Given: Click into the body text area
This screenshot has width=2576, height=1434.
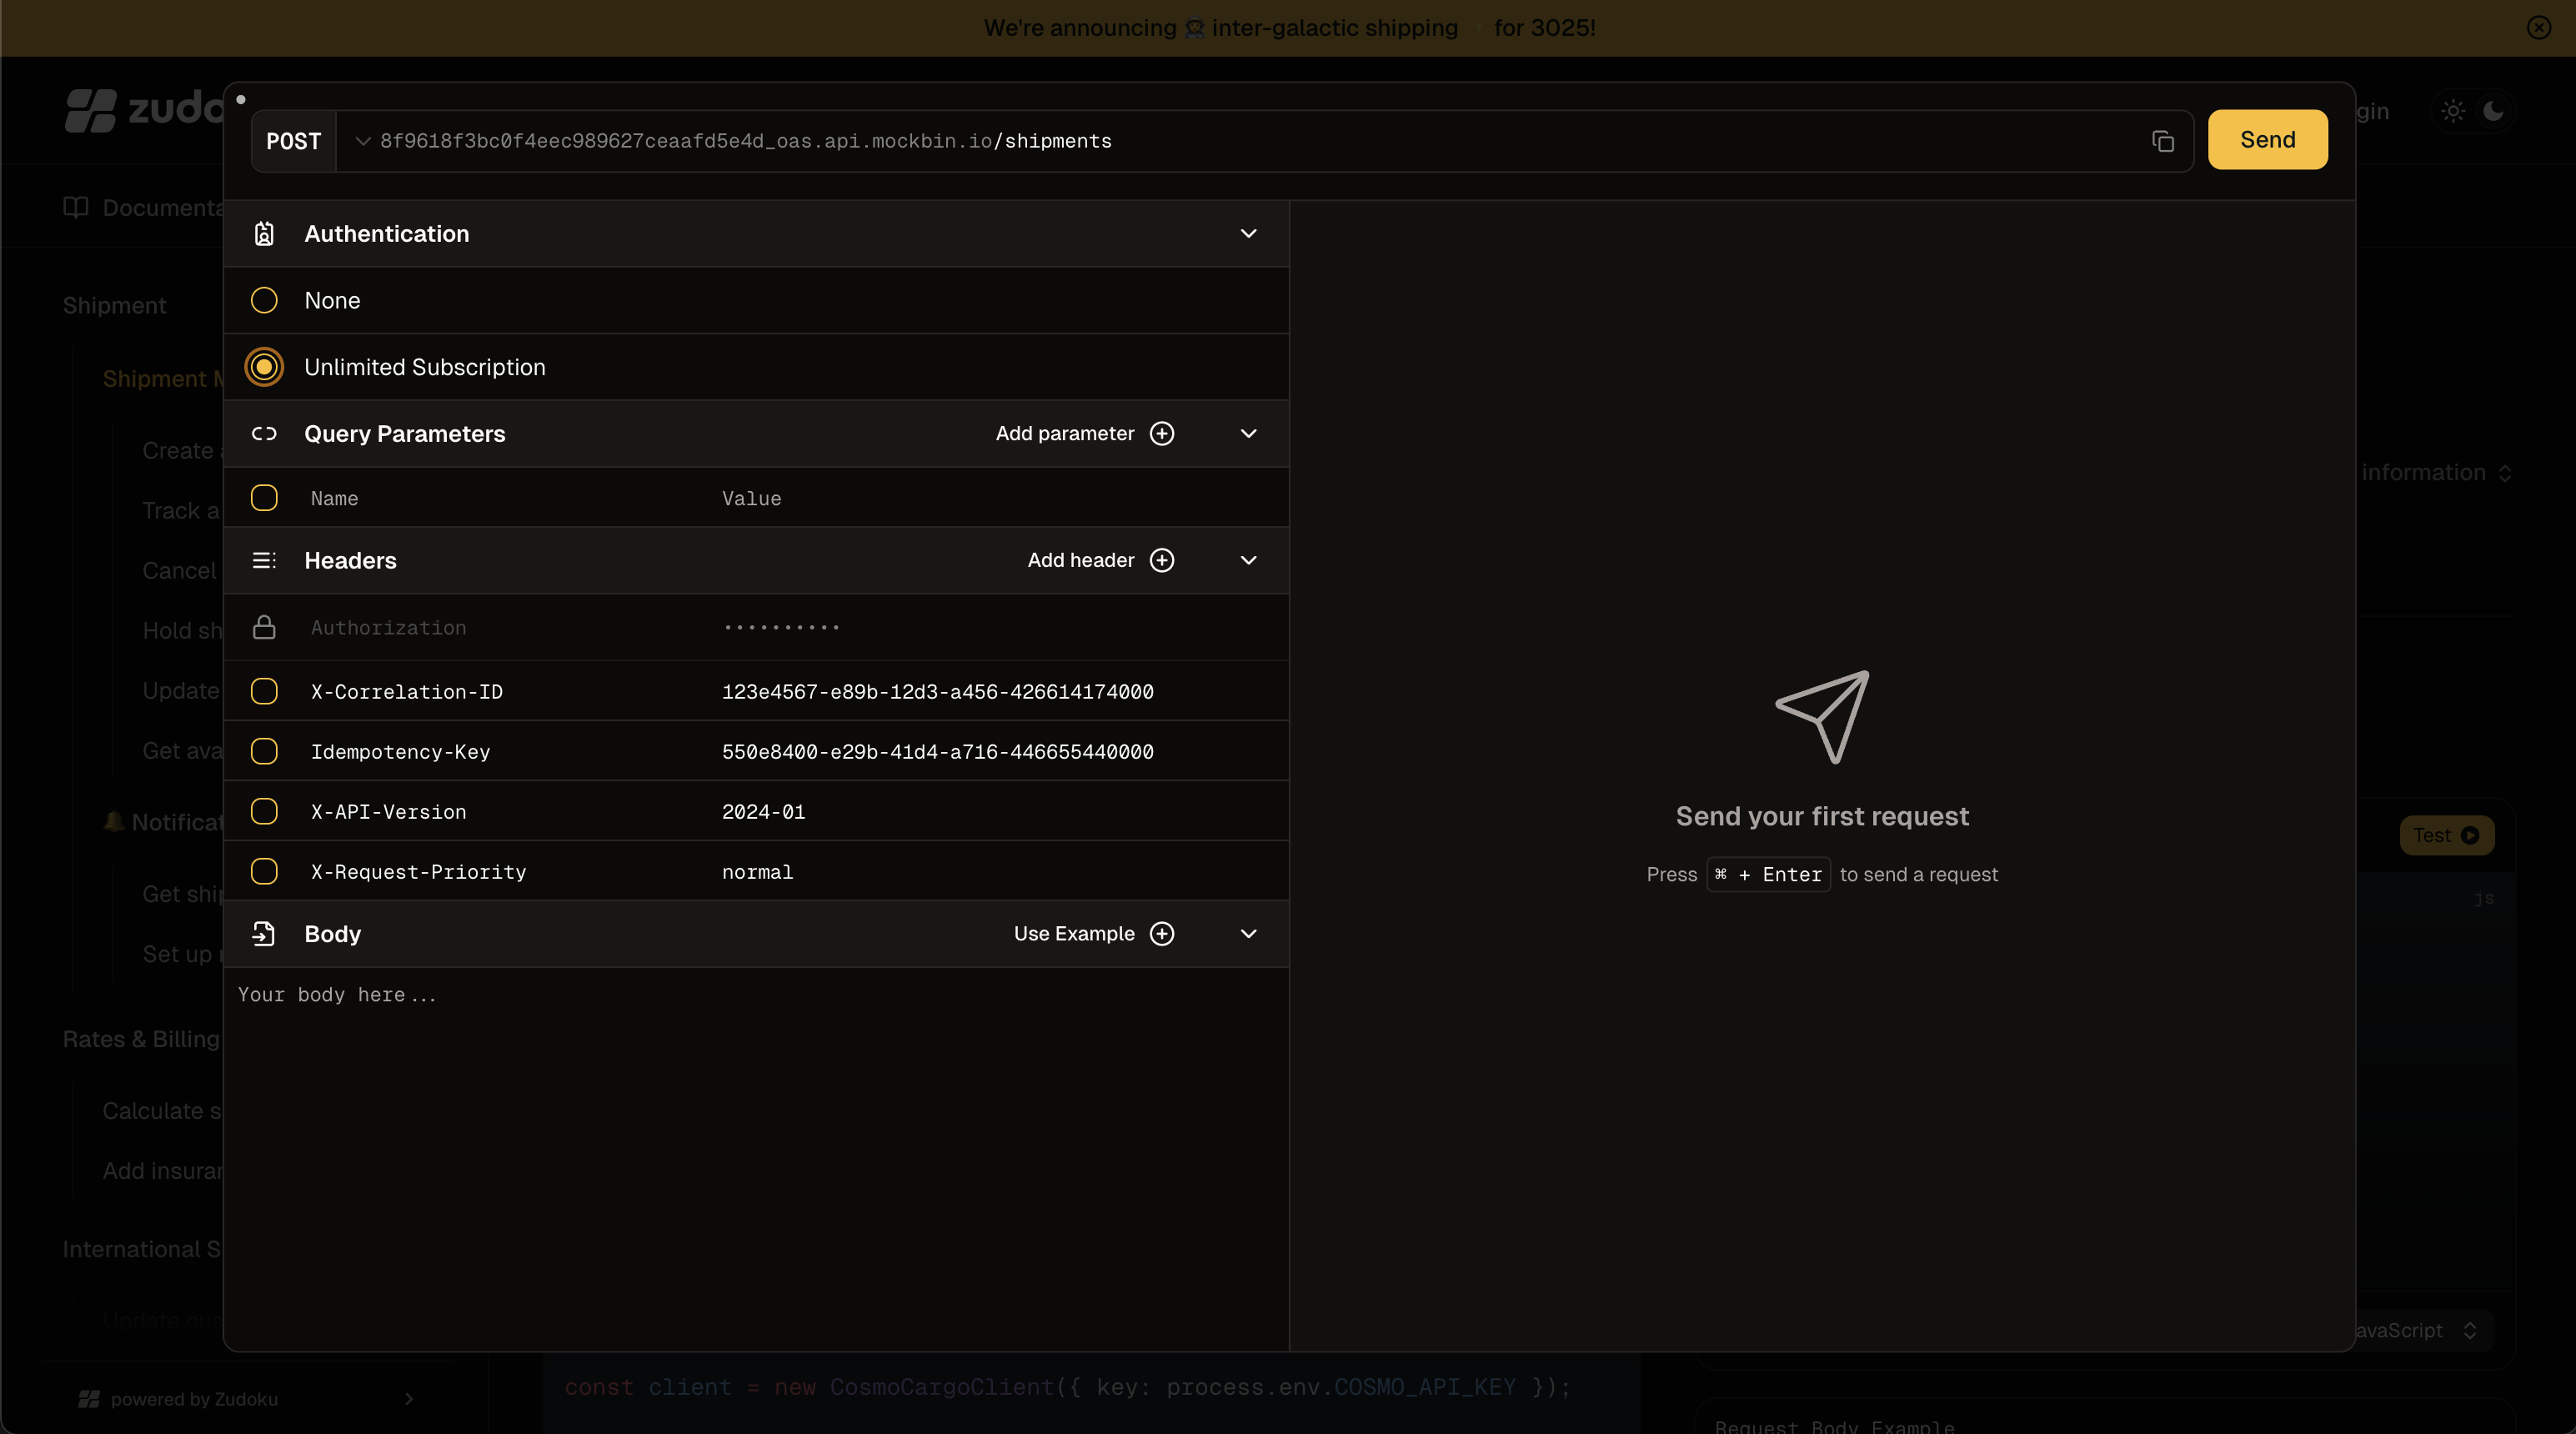Looking at the screenshot, I should point(755,1150).
